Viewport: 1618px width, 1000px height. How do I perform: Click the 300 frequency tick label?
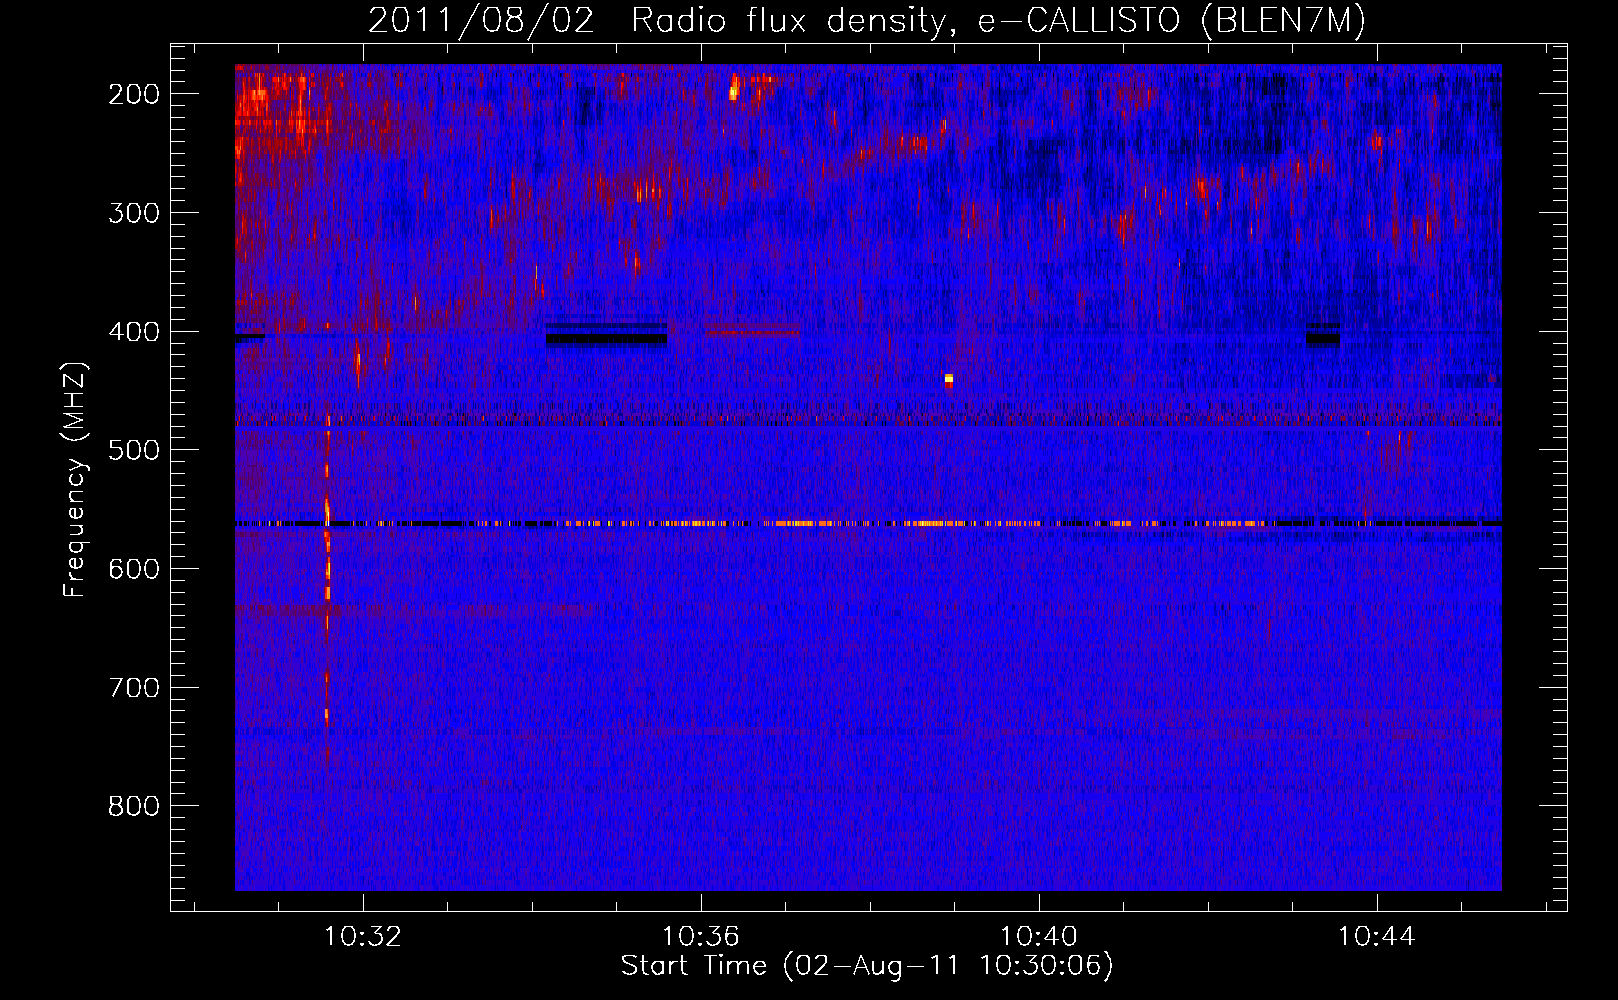point(133,213)
